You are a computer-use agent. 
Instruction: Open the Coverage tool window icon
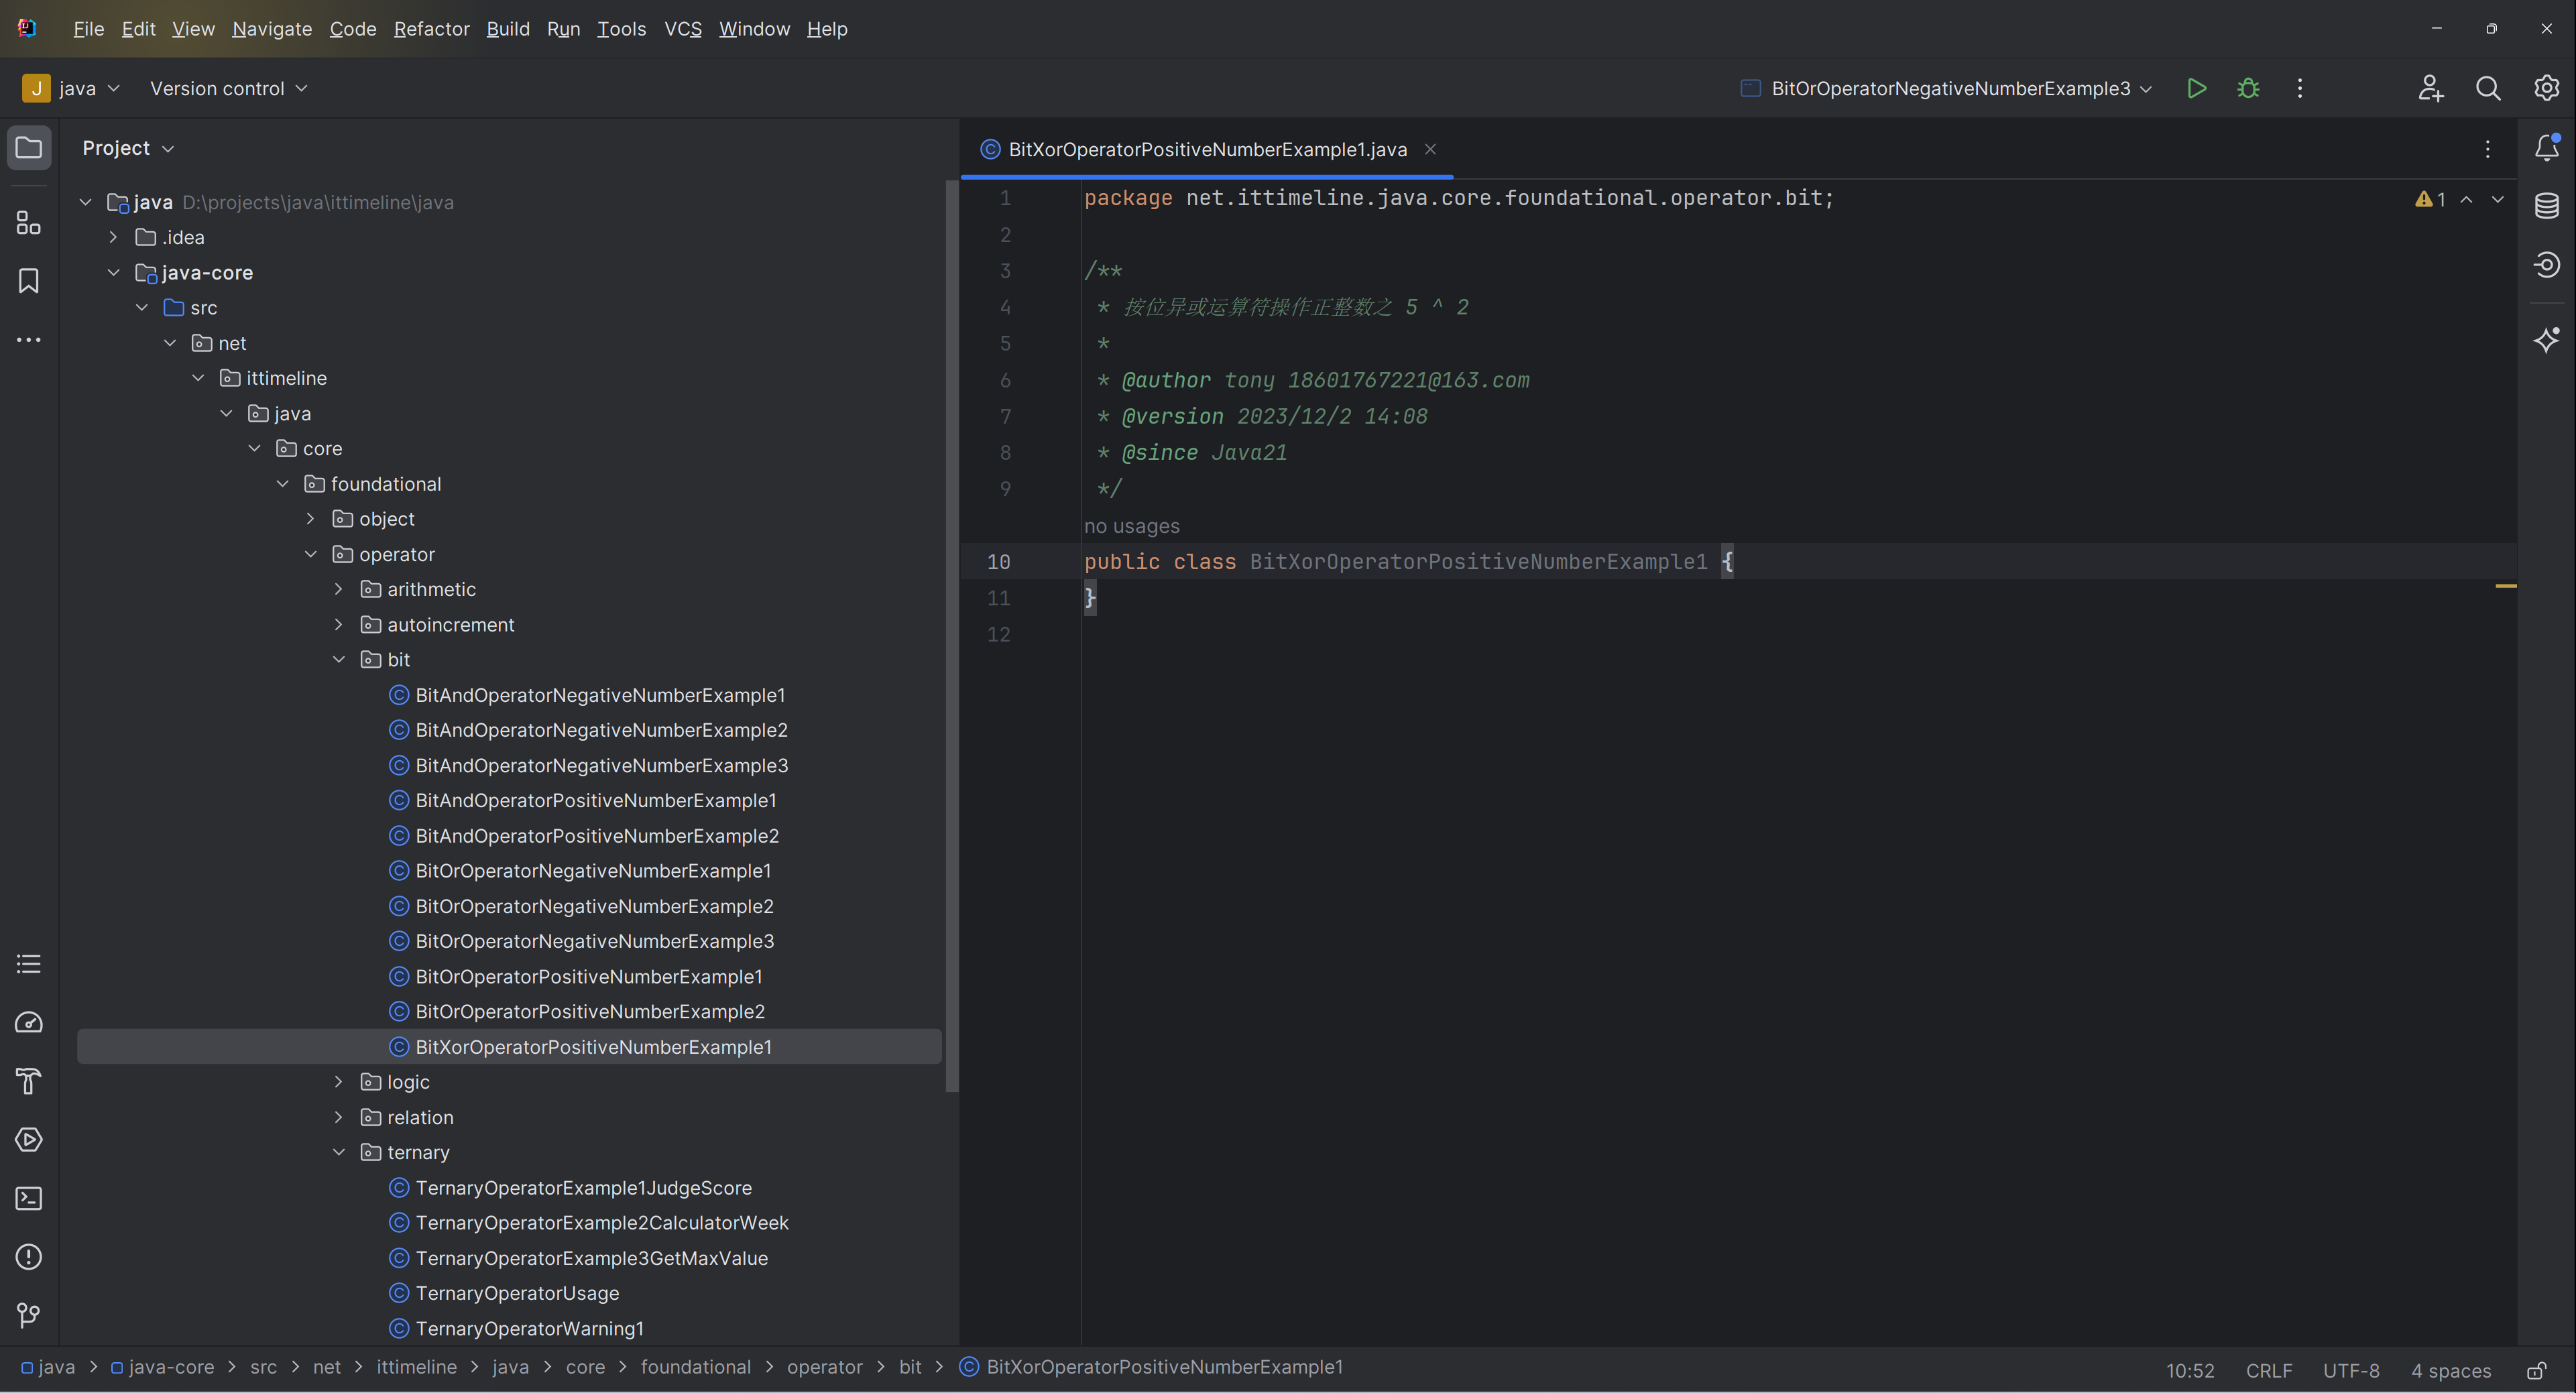(2546, 265)
